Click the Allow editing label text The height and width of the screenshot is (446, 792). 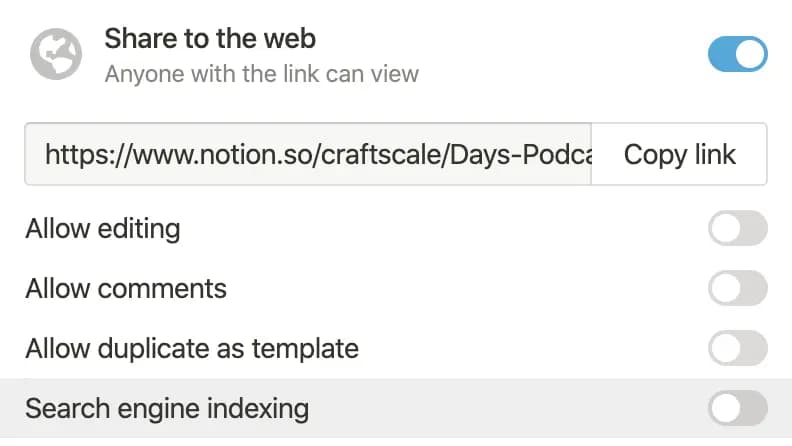pos(103,229)
